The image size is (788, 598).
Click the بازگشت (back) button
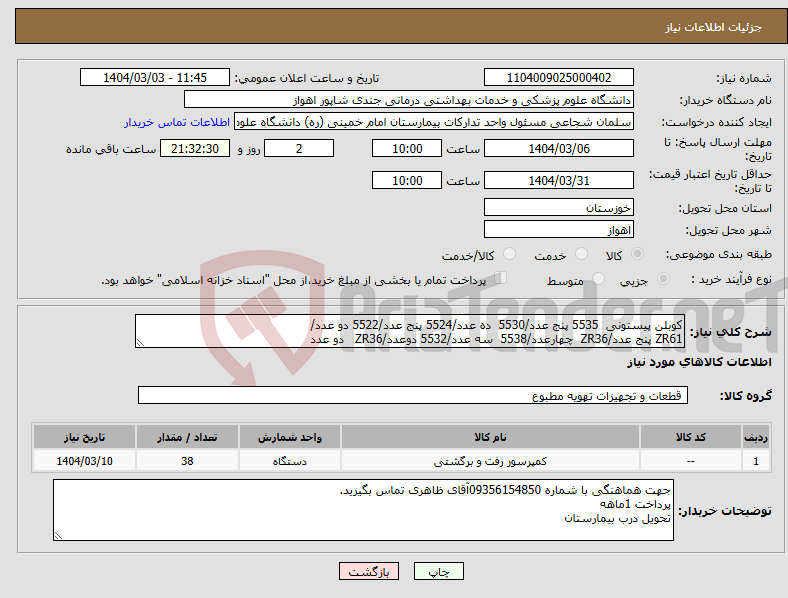(x=368, y=571)
